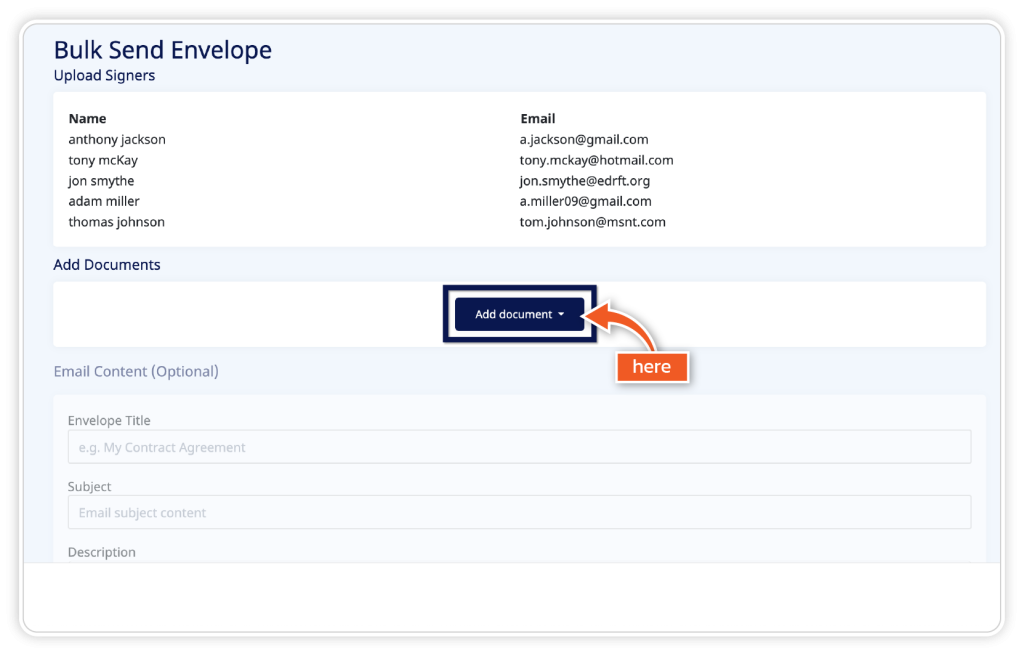Click the tony.mckay@hotmail.com email address
The width and height of the screenshot is (1024, 655).
(x=596, y=160)
